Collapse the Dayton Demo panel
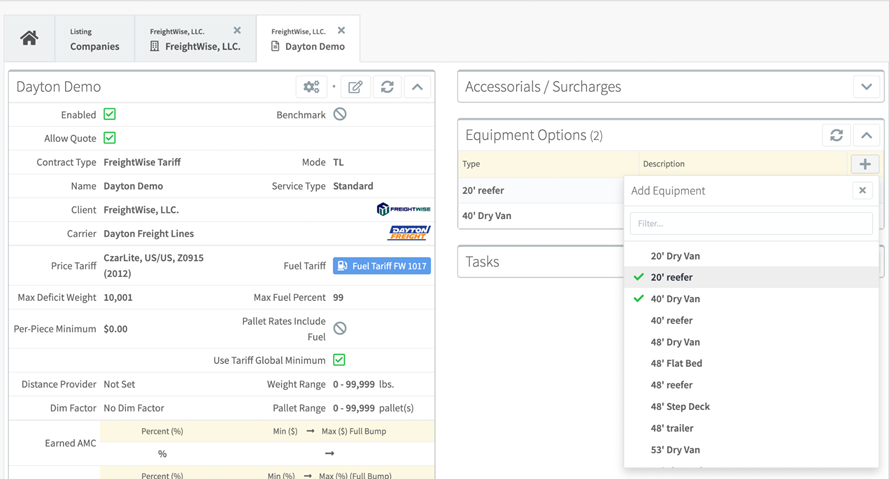 417,87
